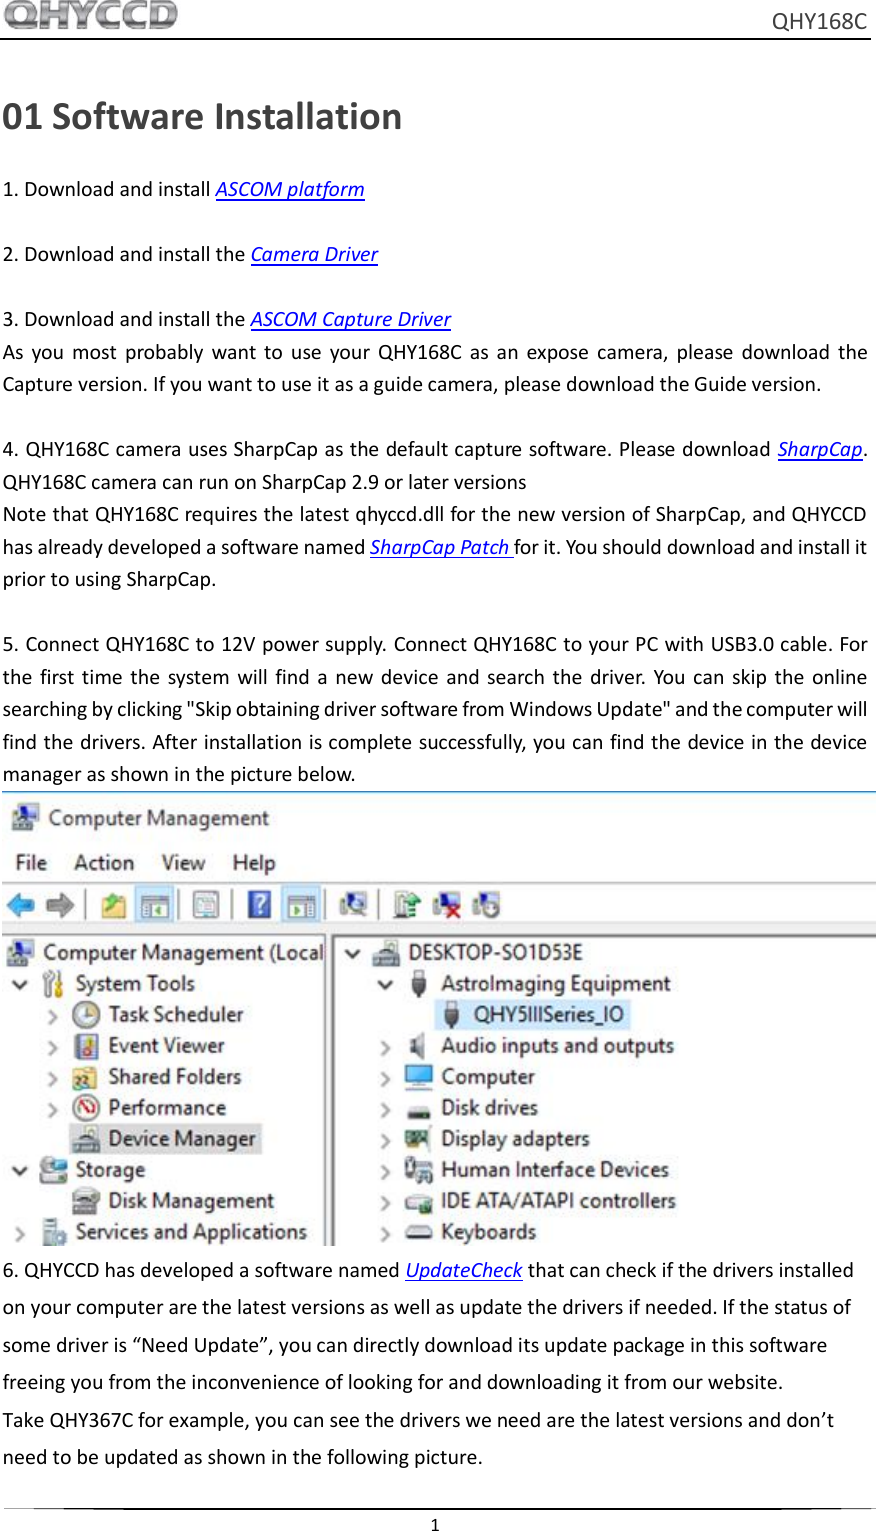Click the Task Scheduler clock icon
The image size is (876, 1531).
[x=86, y=1015]
